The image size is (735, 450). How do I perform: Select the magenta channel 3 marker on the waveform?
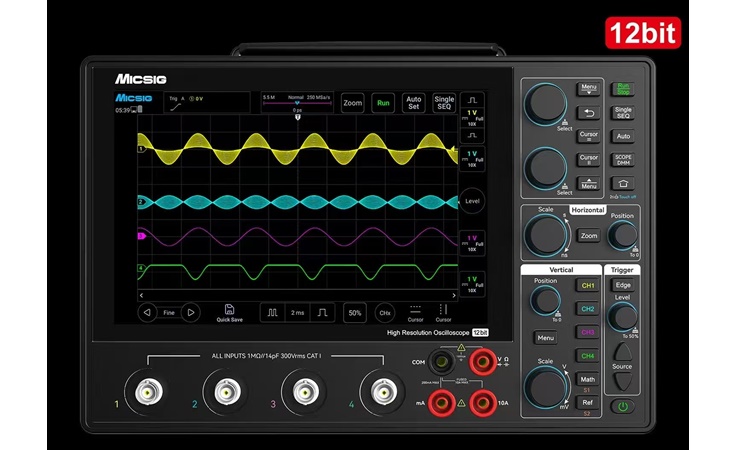tap(141, 236)
